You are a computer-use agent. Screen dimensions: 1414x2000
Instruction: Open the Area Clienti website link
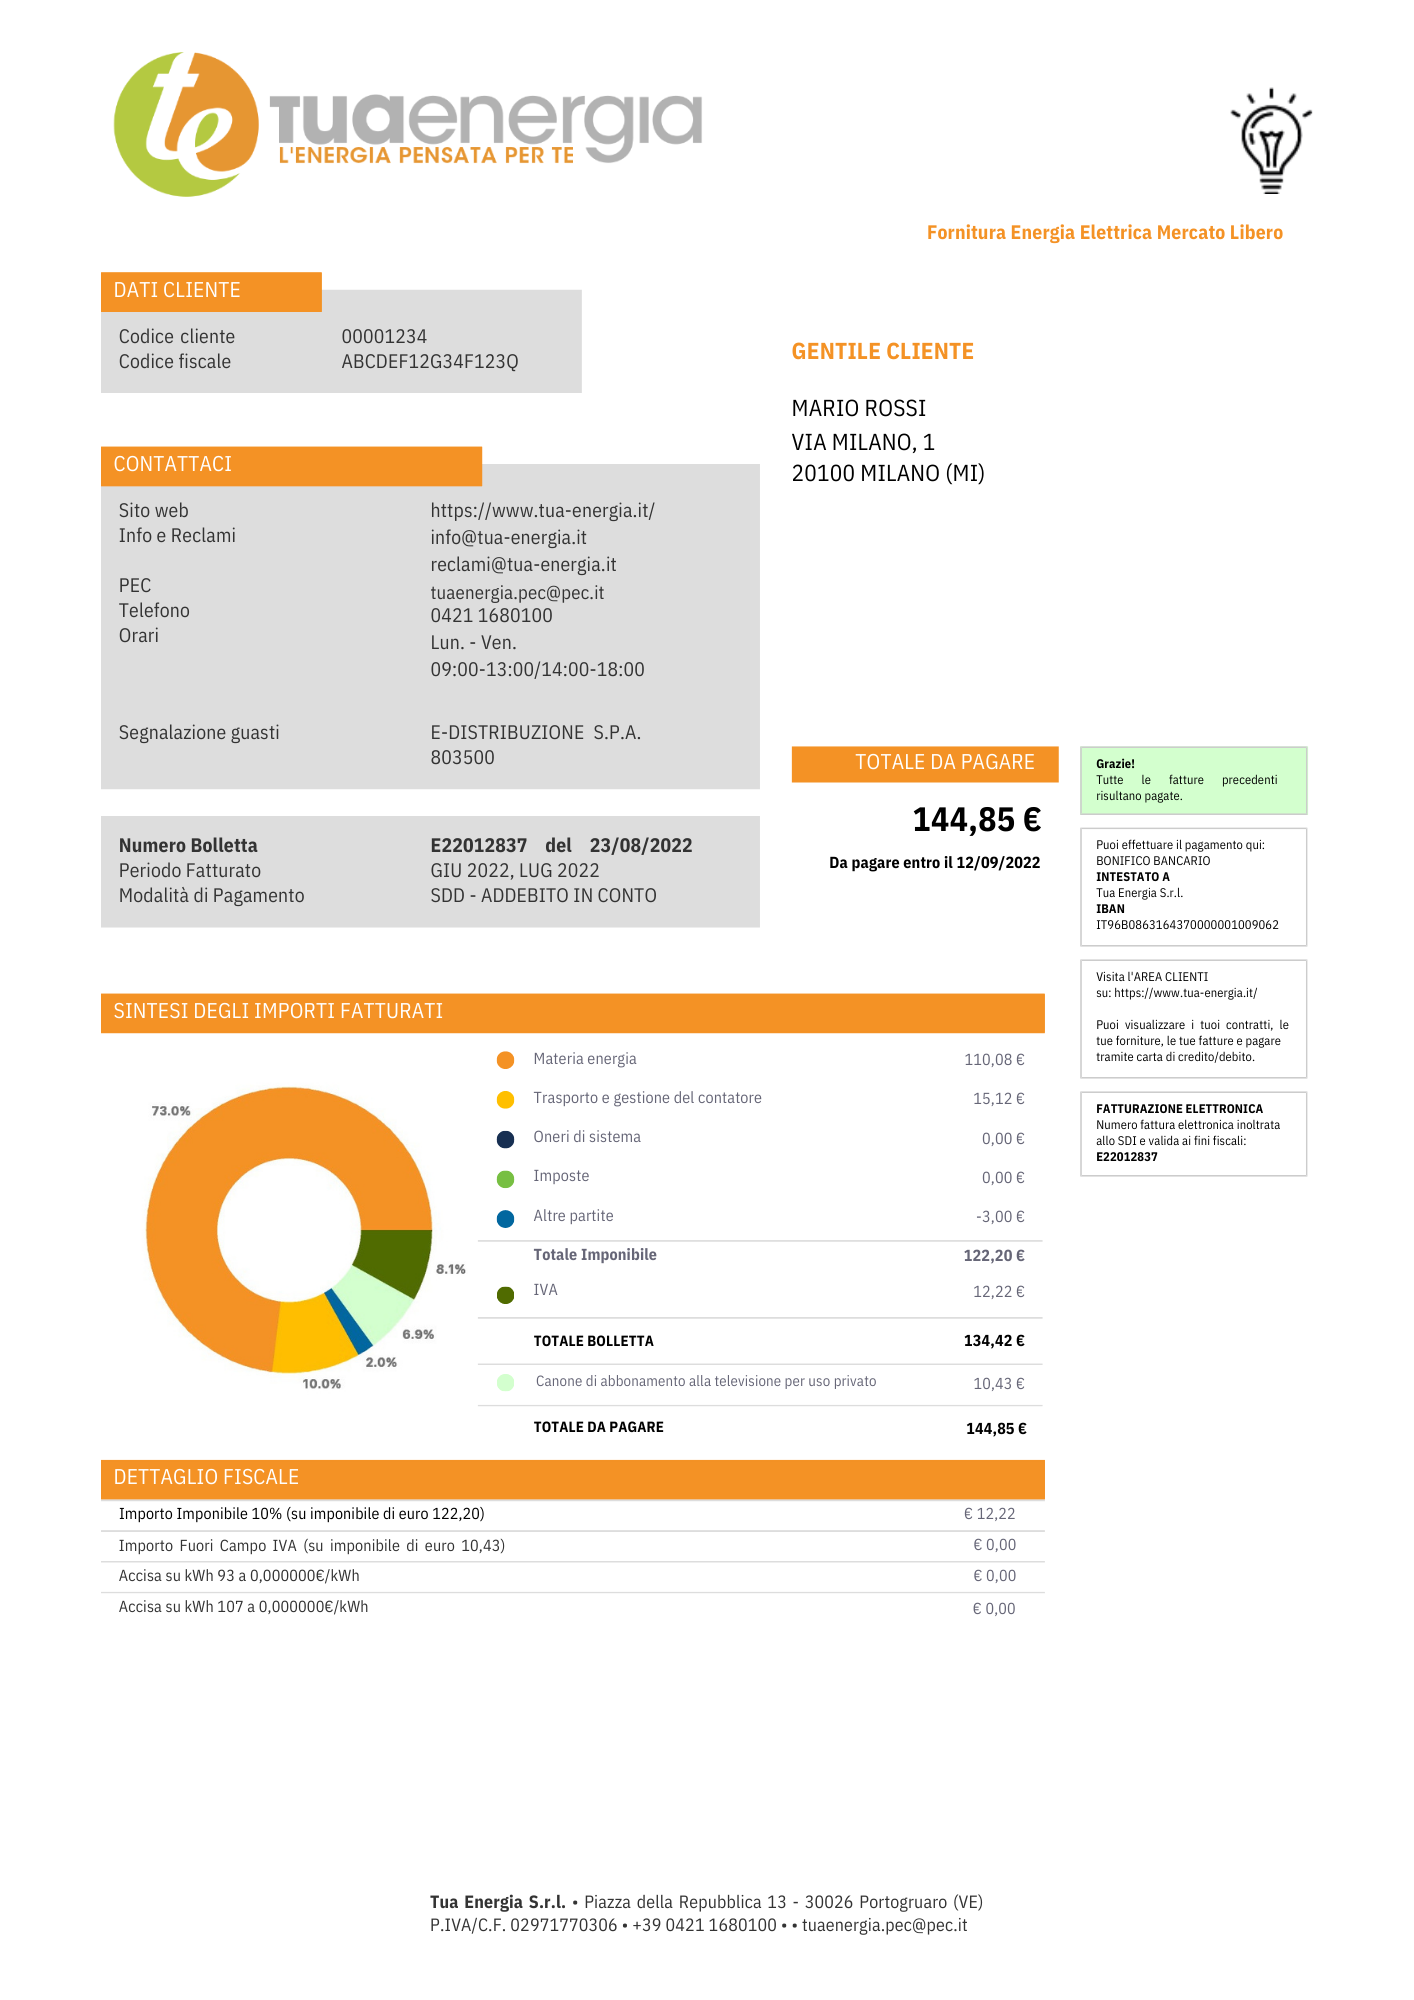[1185, 993]
